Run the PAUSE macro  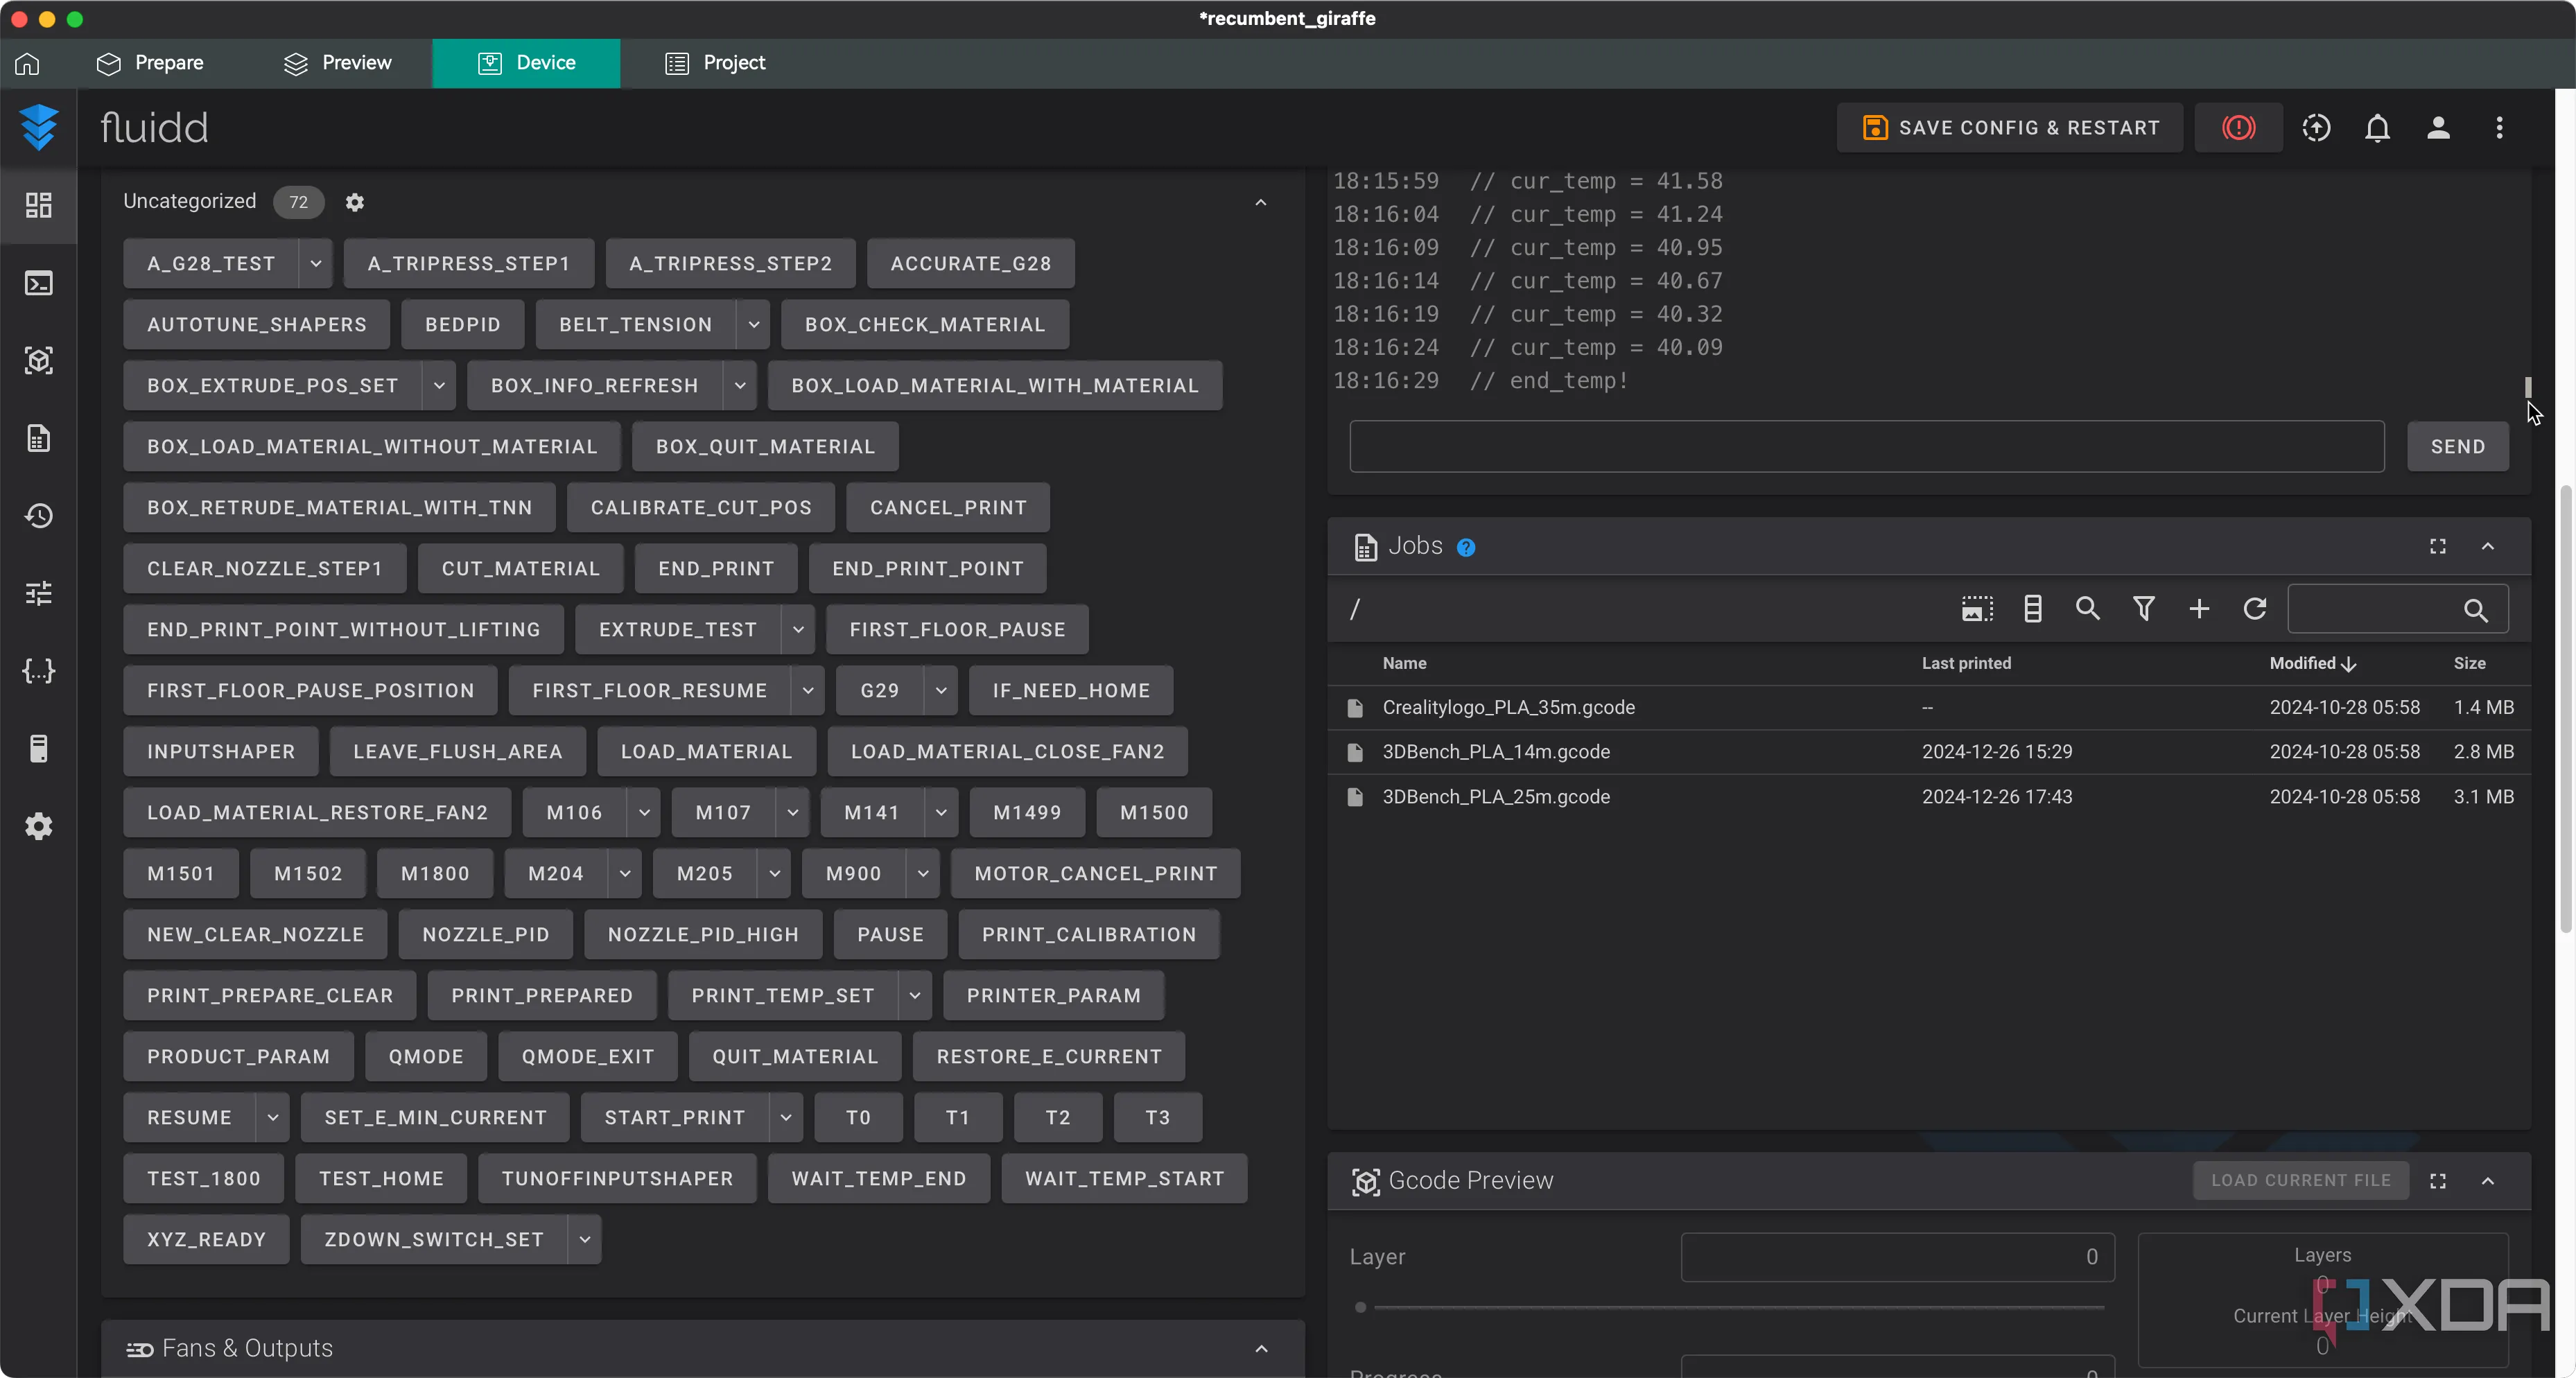pyautogui.click(x=890, y=935)
